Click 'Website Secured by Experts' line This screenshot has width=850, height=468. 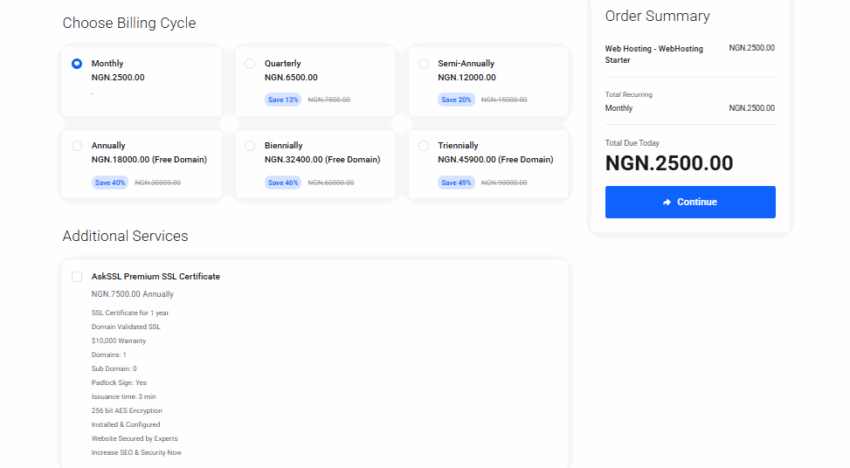pyautogui.click(x=134, y=439)
